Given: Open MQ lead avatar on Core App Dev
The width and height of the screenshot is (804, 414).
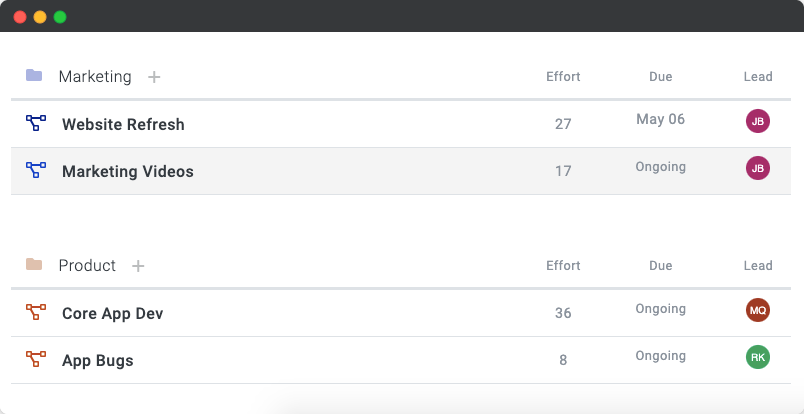Looking at the screenshot, I should 757,310.
